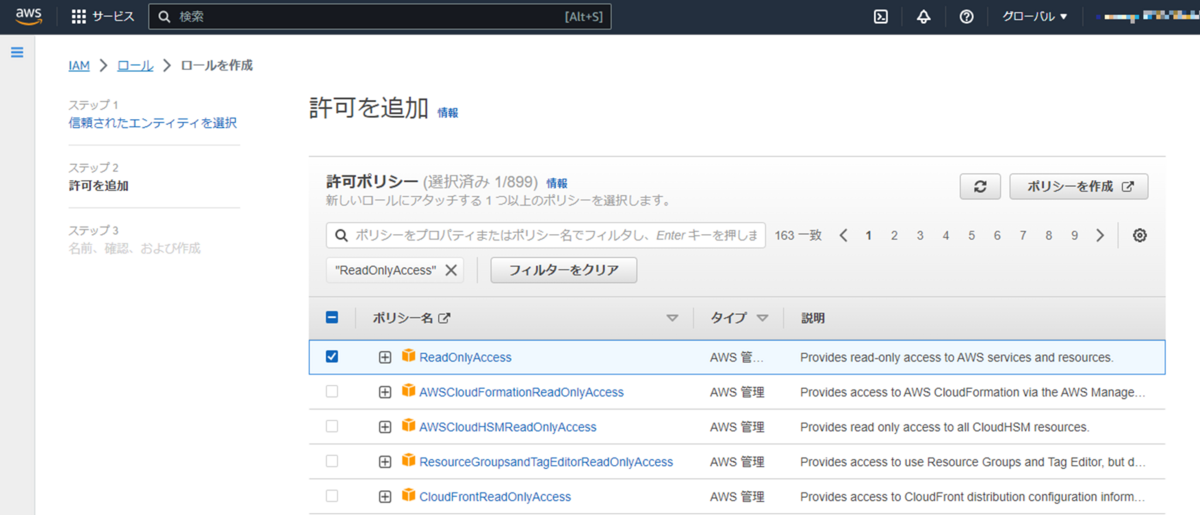
Task: Click the CloudFrontReadOnlyAccess policy cube icon
Action: click(408, 496)
